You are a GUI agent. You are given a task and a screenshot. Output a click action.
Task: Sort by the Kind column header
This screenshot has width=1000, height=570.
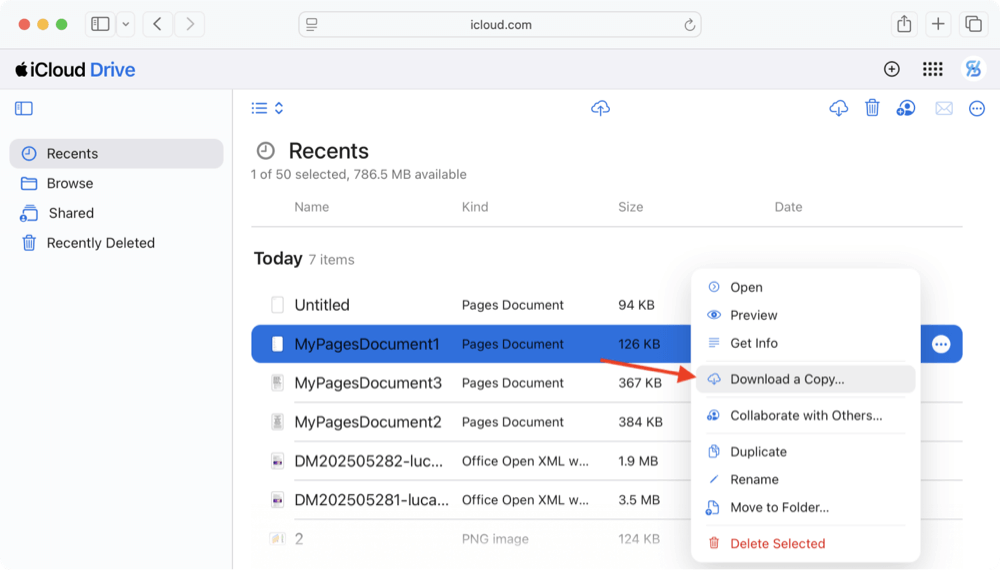pos(475,207)
